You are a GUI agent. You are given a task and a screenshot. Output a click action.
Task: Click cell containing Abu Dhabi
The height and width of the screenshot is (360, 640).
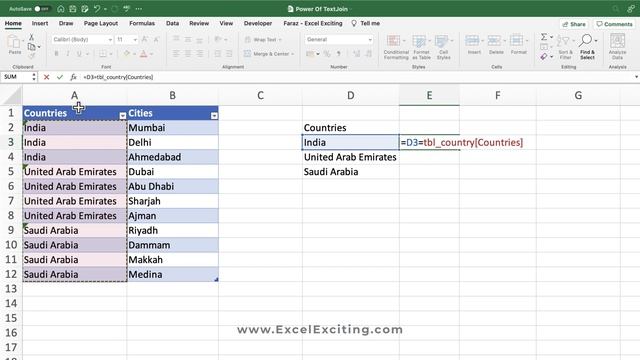(x=173, y=187)
